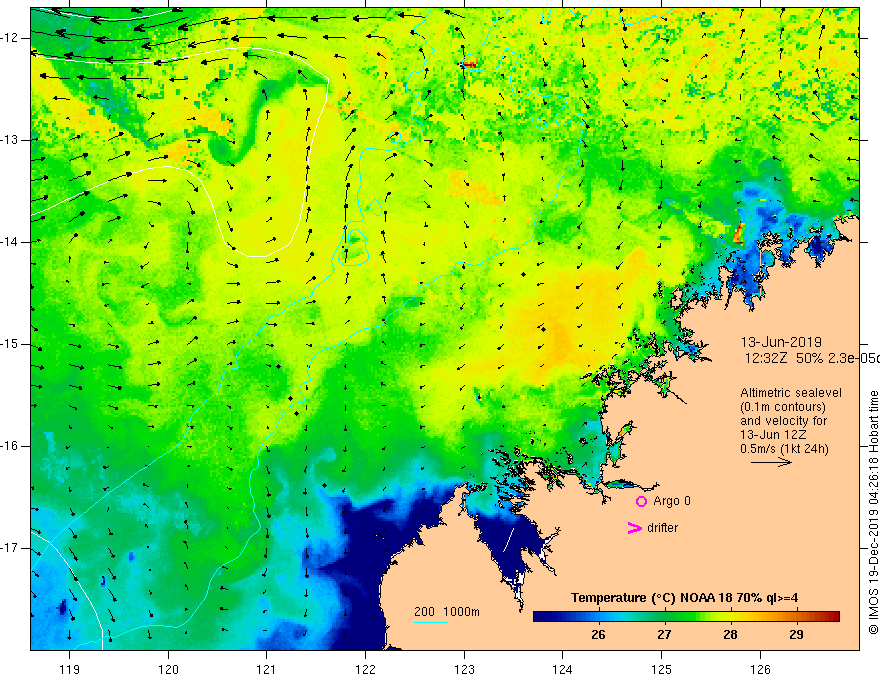The height and width of the screenshot is (680, 880).
Task: Click latitude axis label -12
Action: point(11,38)
